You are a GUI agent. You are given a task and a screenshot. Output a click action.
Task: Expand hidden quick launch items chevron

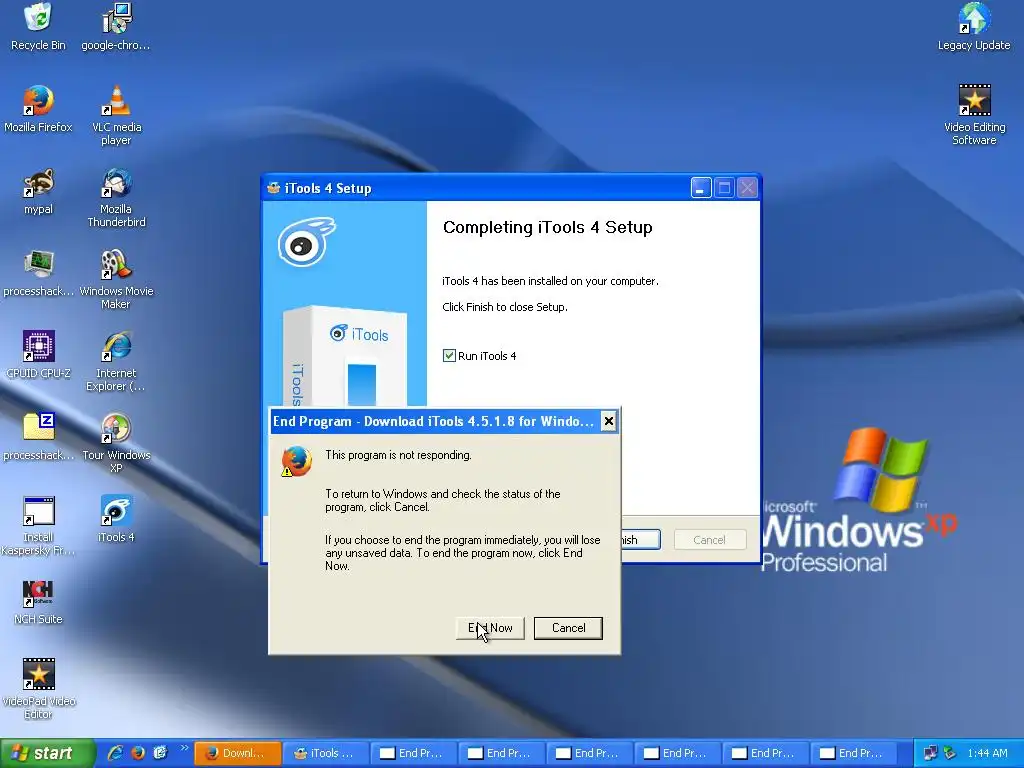pos(184,748)
